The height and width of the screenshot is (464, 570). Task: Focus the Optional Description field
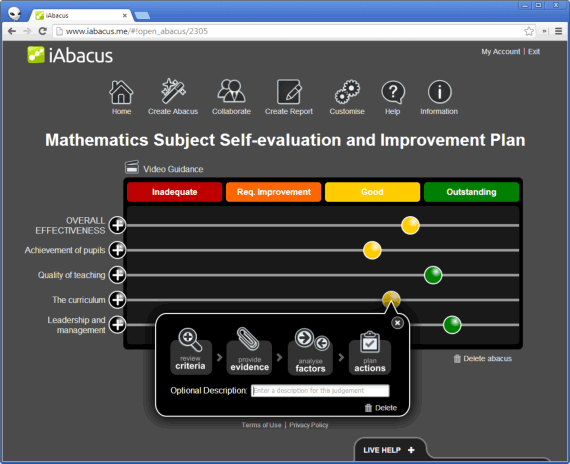coord(320,391)
